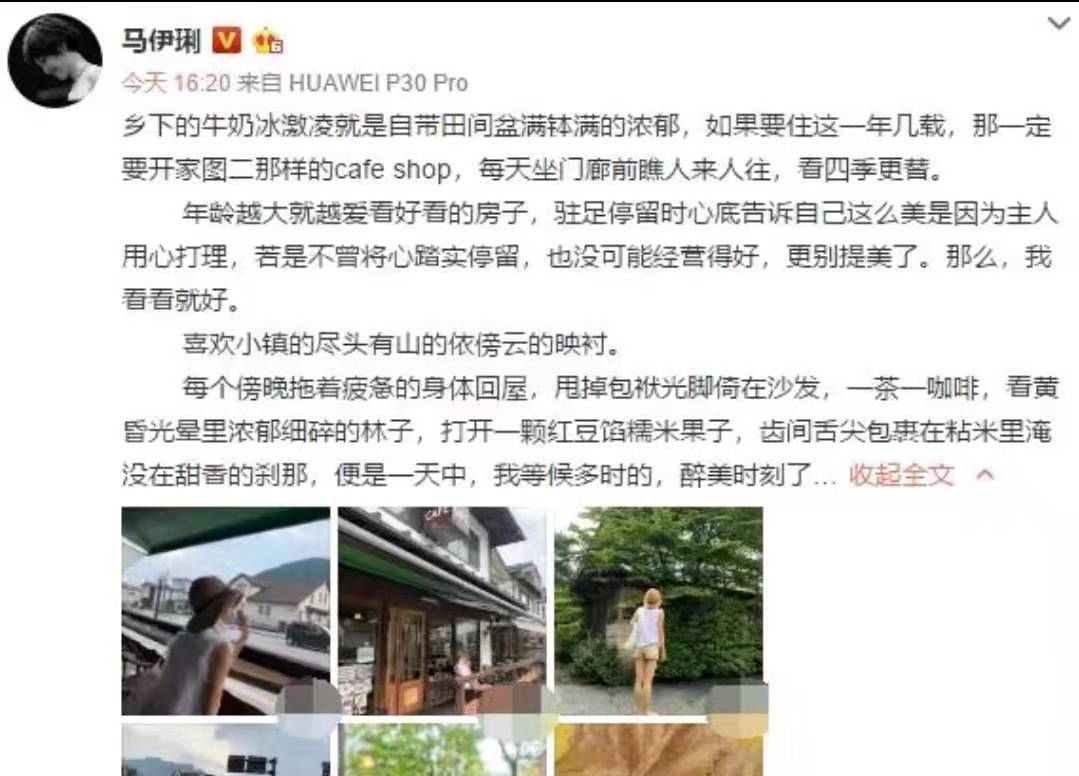The width and height of the screenshot is (1079, 776).
Task: Open the bottom-middle green tree photo
Action: 442,749
